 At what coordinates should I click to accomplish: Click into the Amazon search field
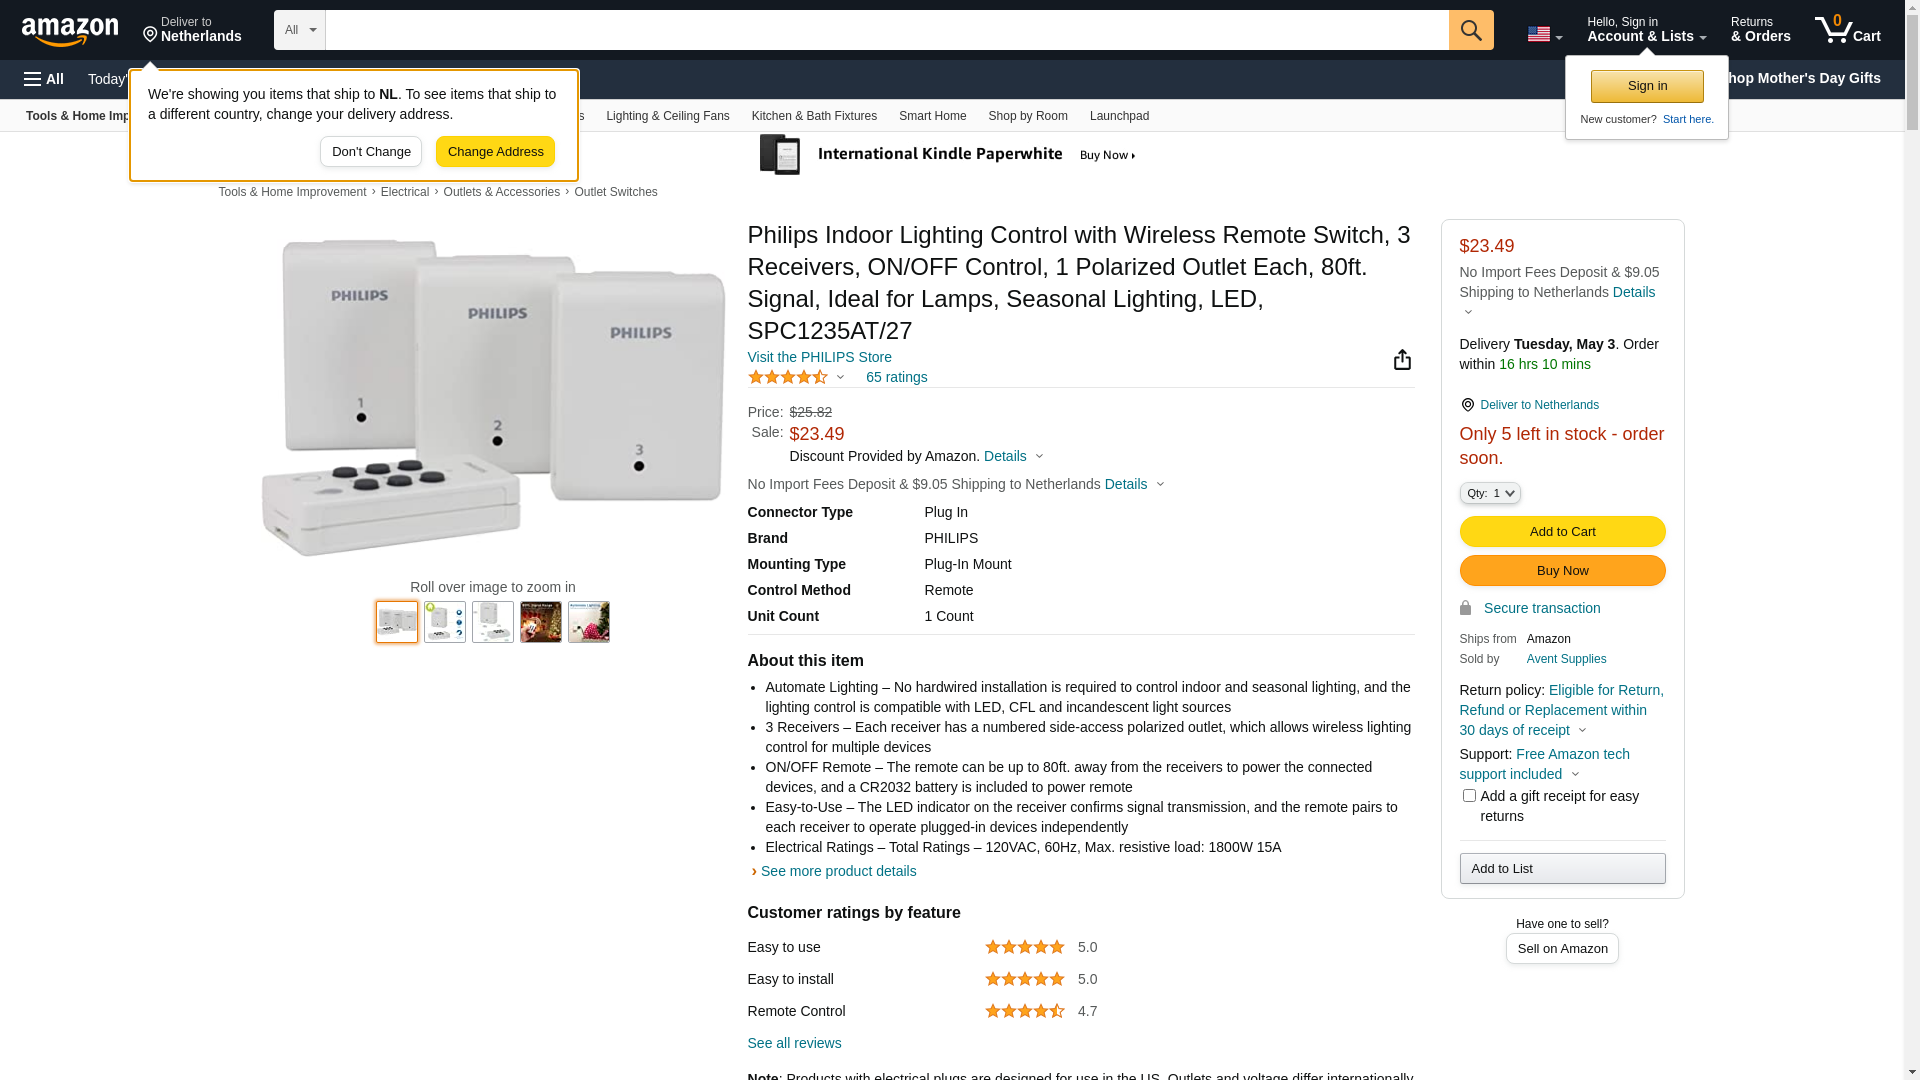886,30
